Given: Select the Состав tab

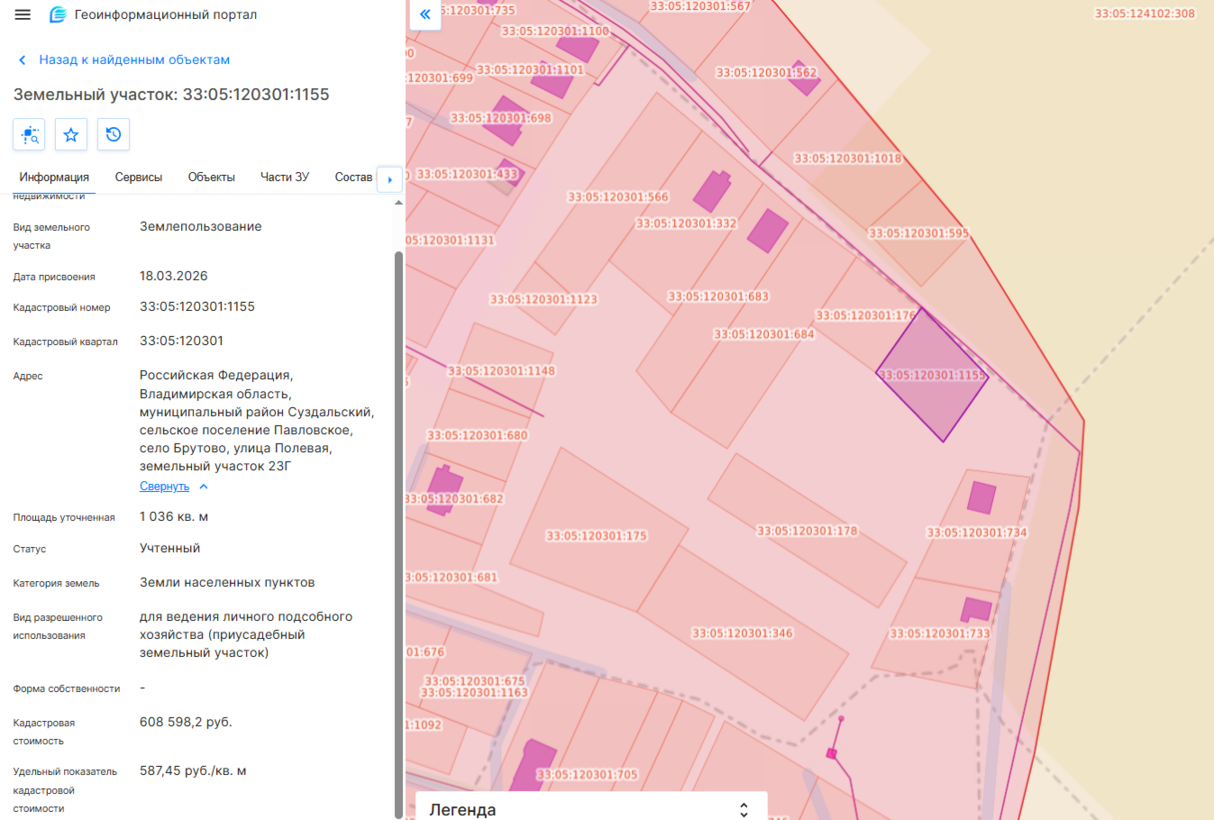Looking at the screenshot, I should 353,177.
